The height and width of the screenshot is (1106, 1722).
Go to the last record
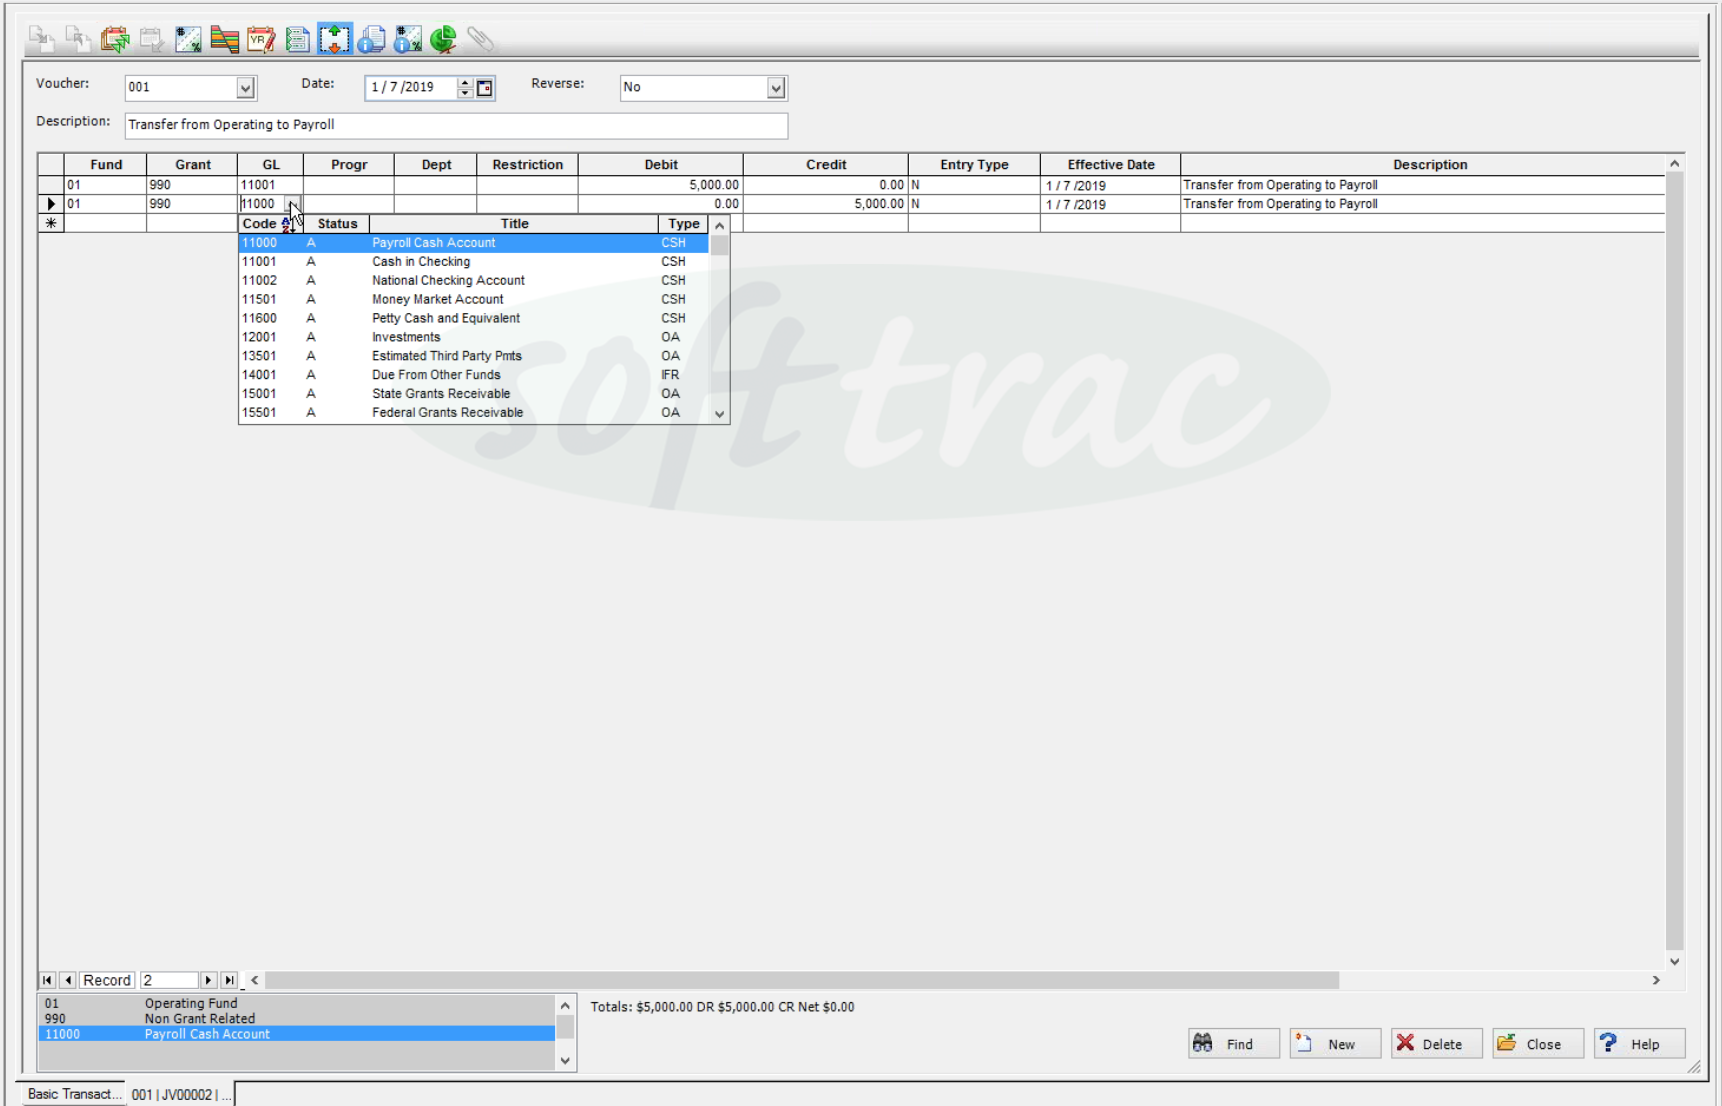229,981
